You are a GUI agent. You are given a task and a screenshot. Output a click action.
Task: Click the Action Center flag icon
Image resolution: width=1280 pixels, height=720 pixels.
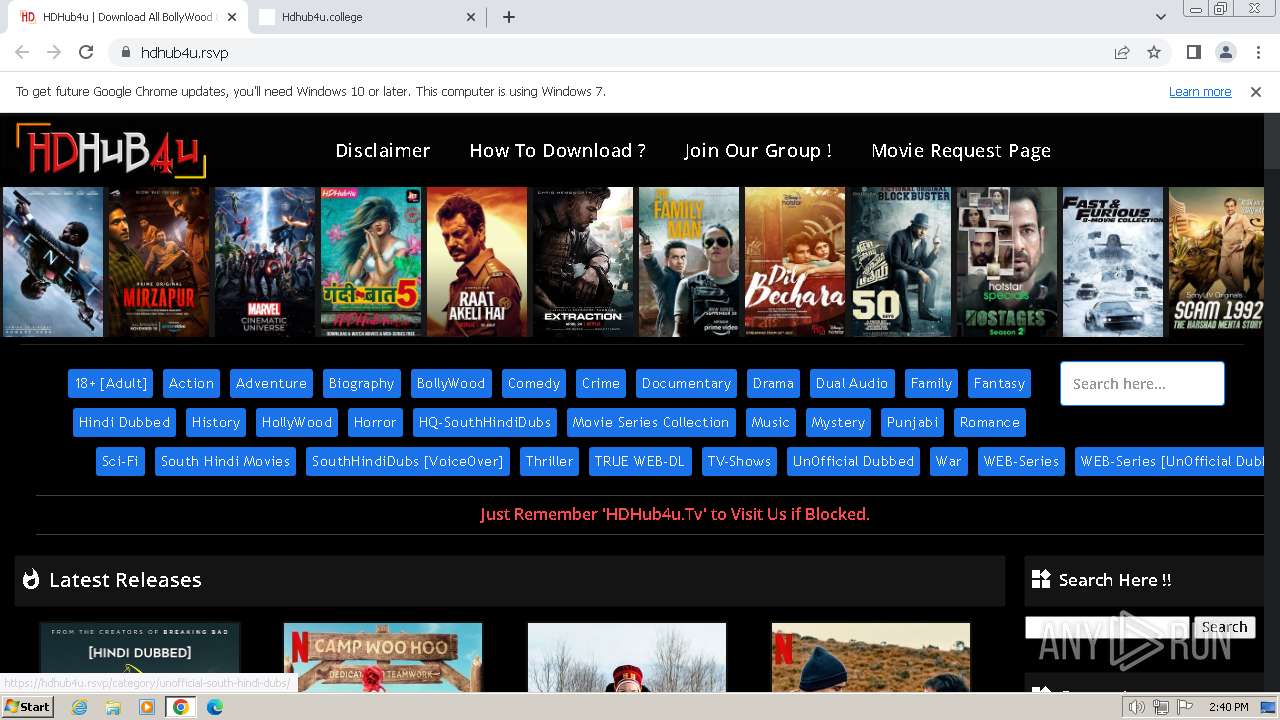[1185, 707]
